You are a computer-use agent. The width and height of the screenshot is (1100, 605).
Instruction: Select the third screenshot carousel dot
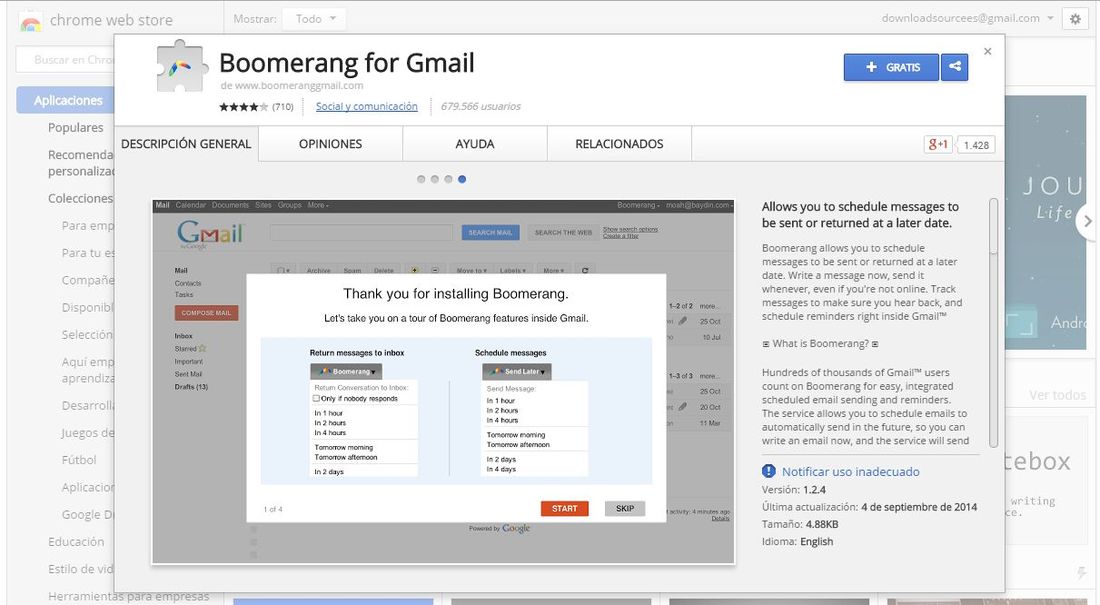tap(448, 179)
